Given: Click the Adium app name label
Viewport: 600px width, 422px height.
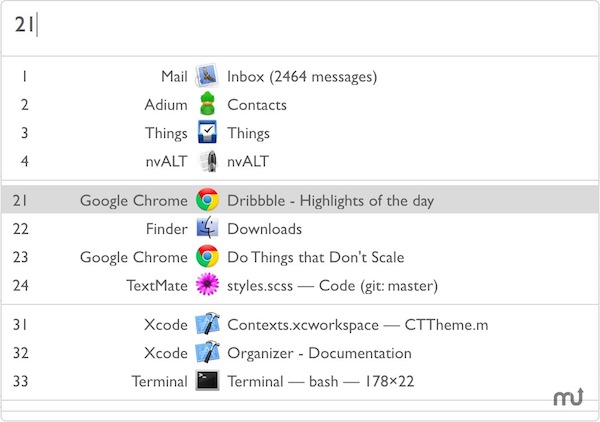Looking at the screenshot, I should tap(166, 105).
